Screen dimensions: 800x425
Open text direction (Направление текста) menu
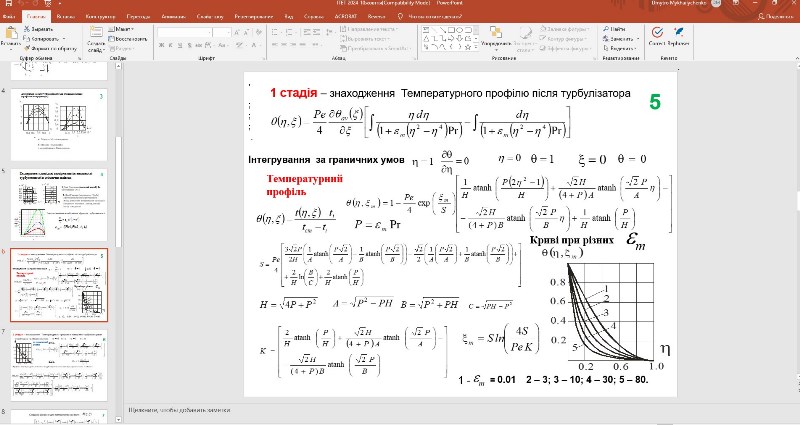370,29
